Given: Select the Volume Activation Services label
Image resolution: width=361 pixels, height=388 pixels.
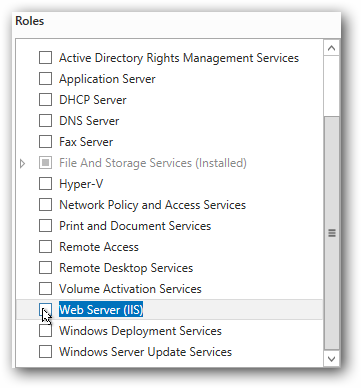Looking at the screenshot, I should 130,289.
